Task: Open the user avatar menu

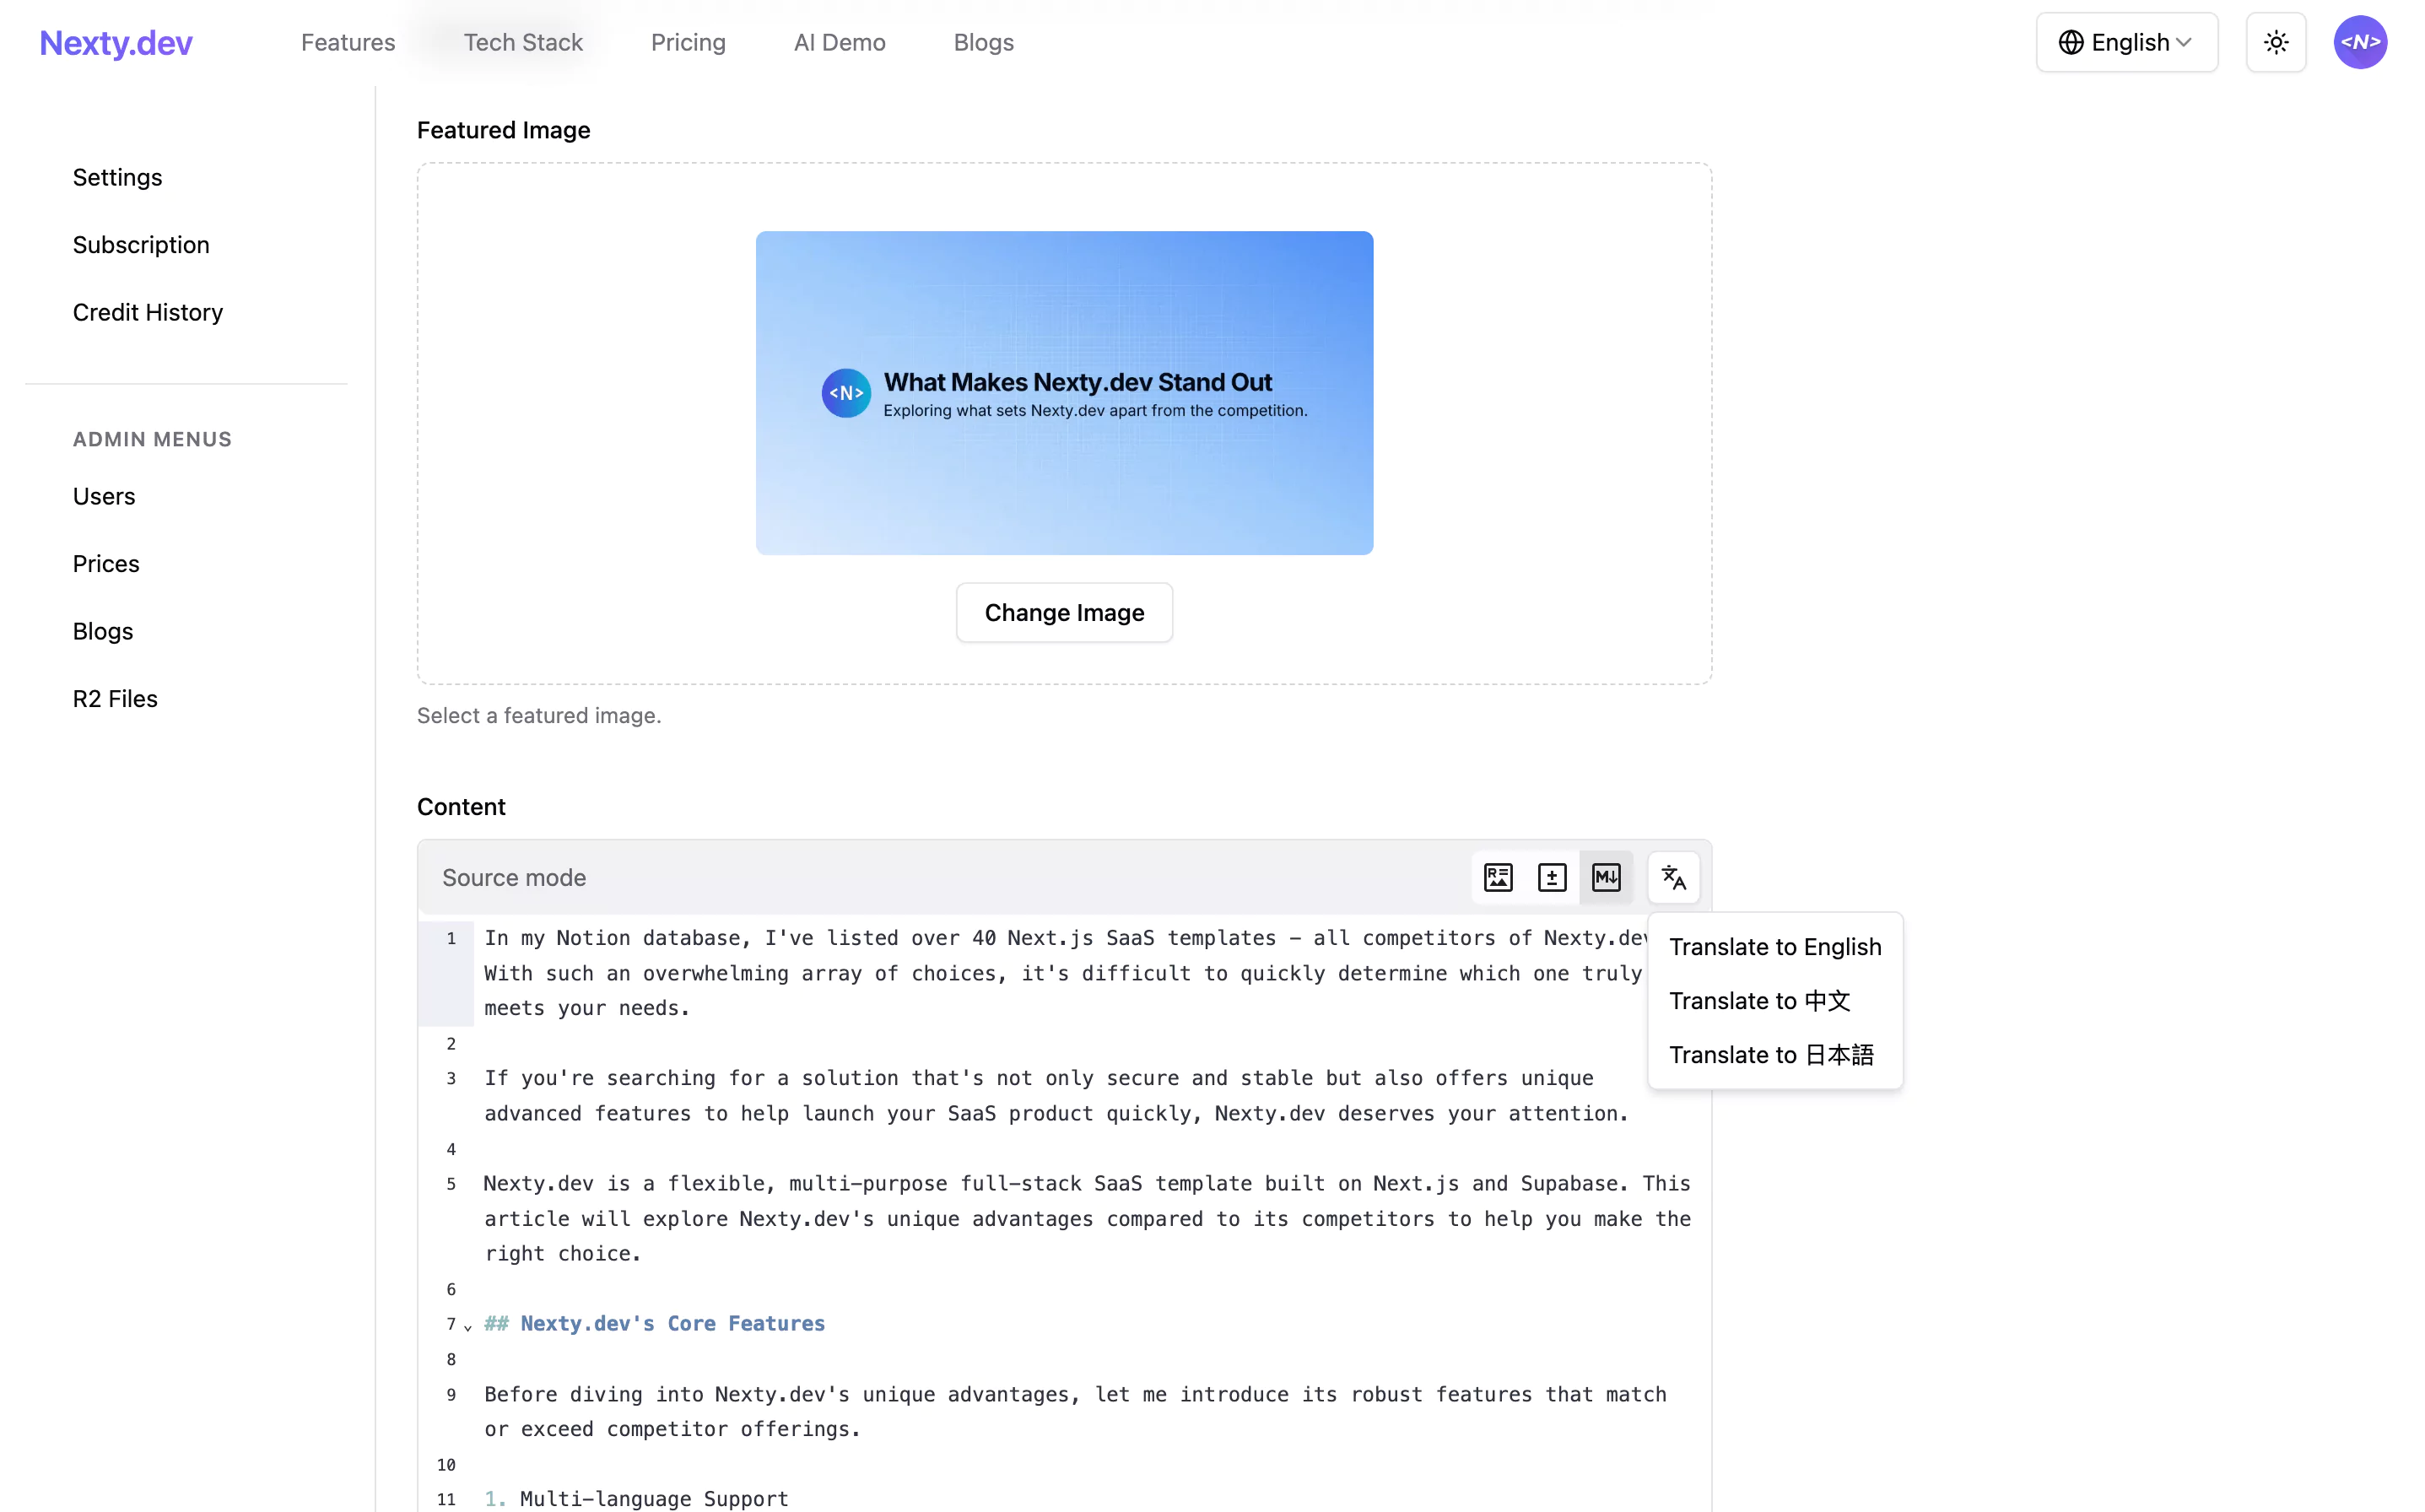Action: click(x=2360, y=42)
